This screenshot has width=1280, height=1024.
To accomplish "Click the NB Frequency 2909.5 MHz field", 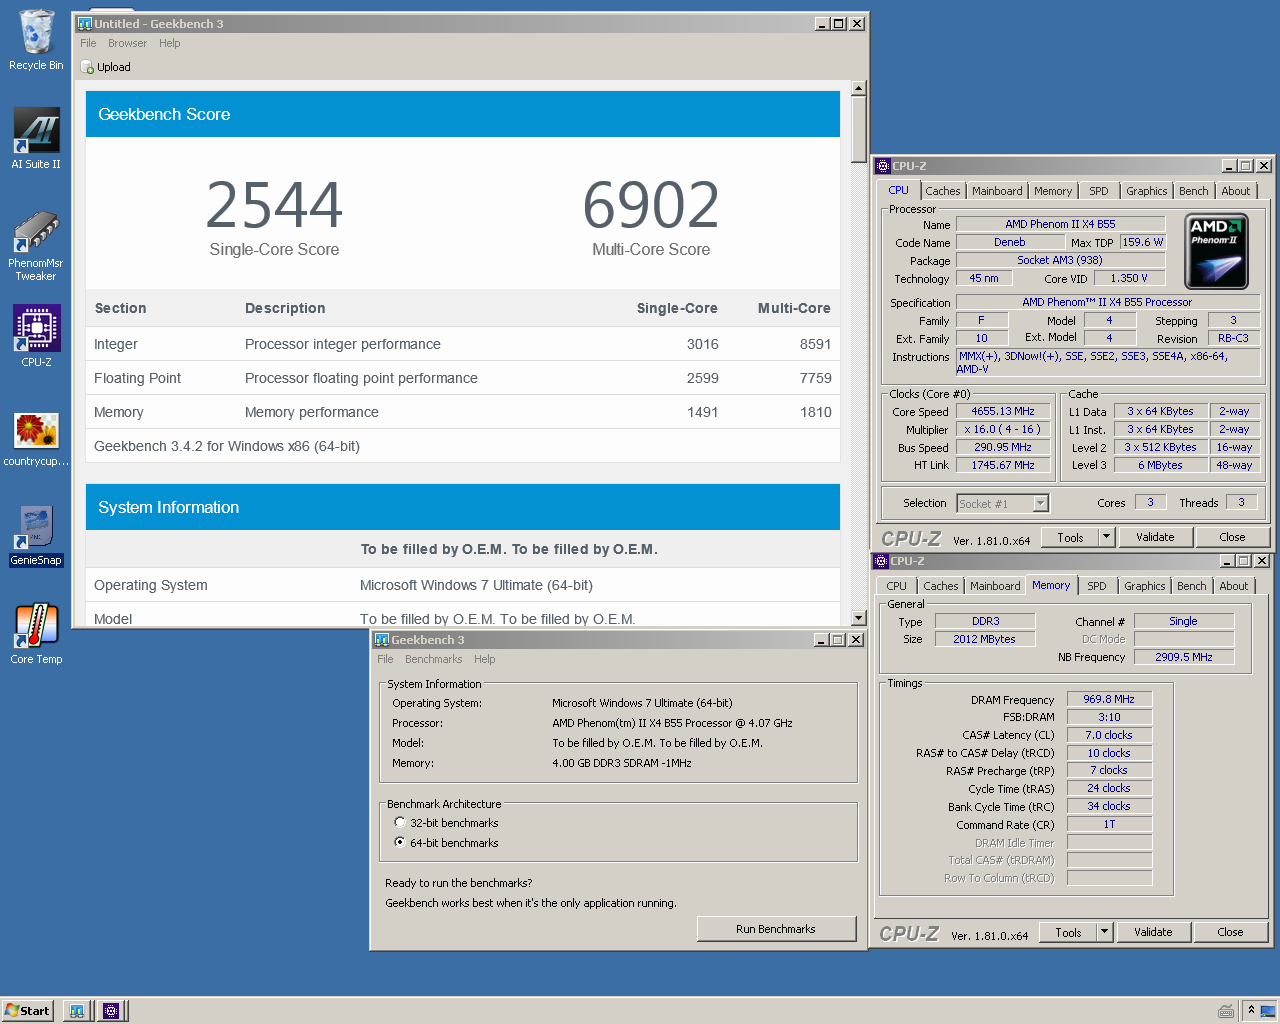I will pyautogui.click(x=1184, y=657).
